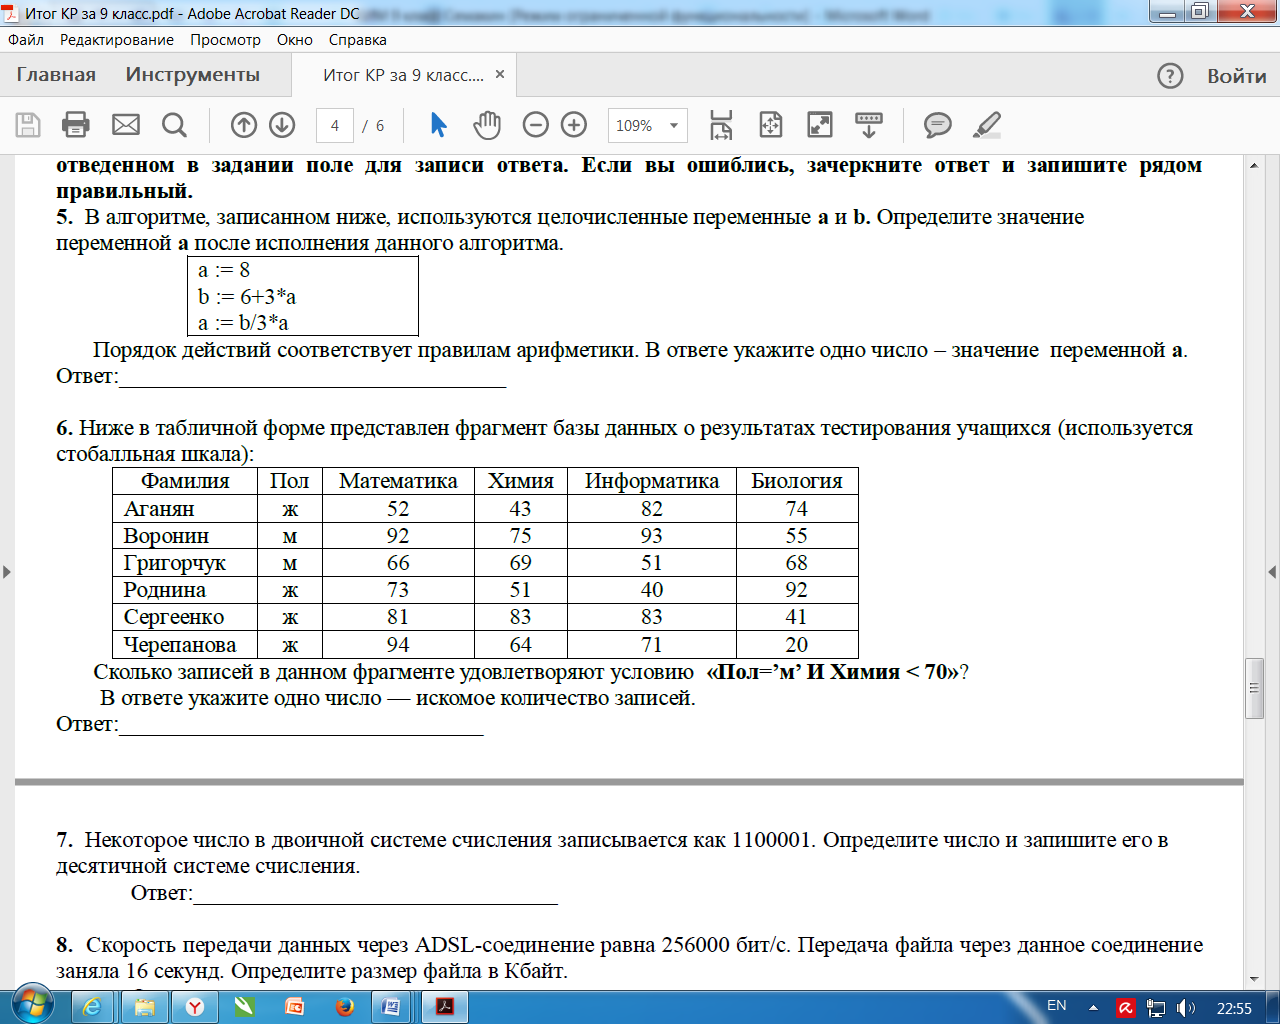The width and height of the screenshot is (1280, 1024).
Task: Switch to the Инструменты tab
Action: coord(193,75)
